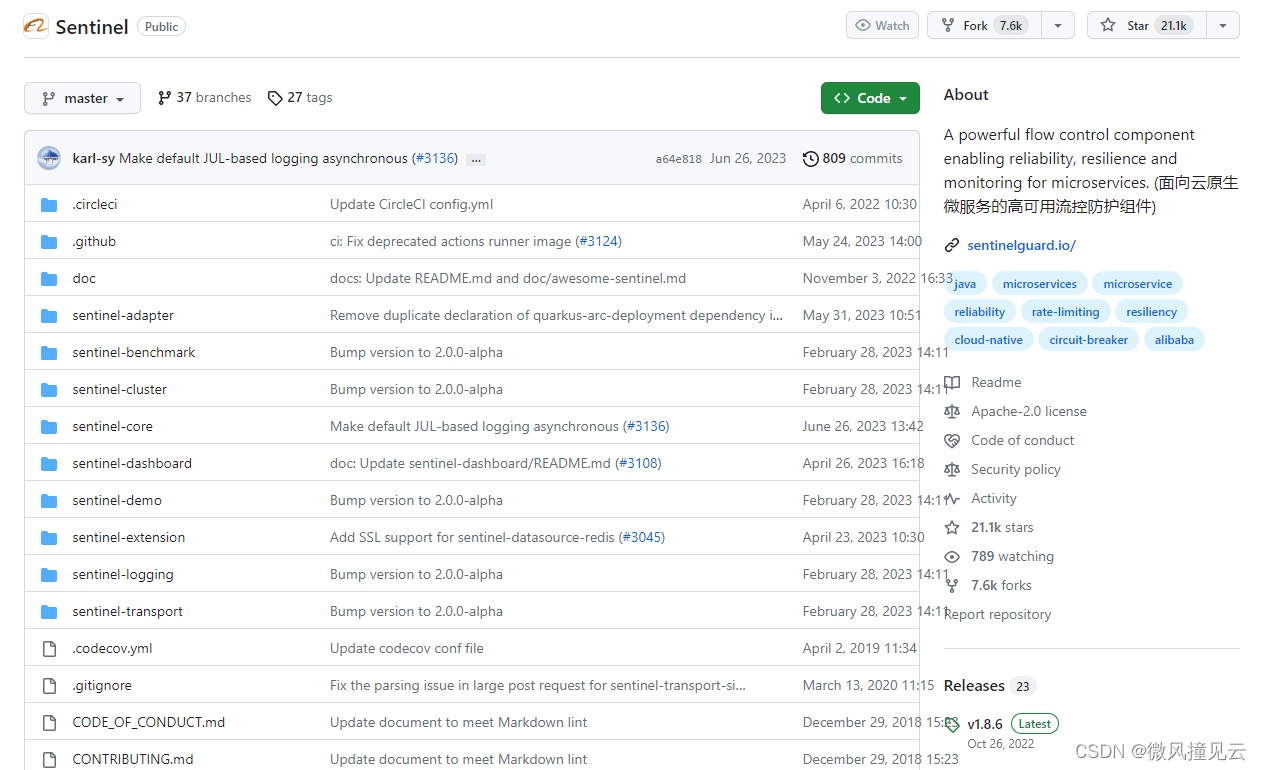This screenshot has width=1261, height=770.
Task: Click the sentinel-transport folder icon
Action: click(49, 612)
